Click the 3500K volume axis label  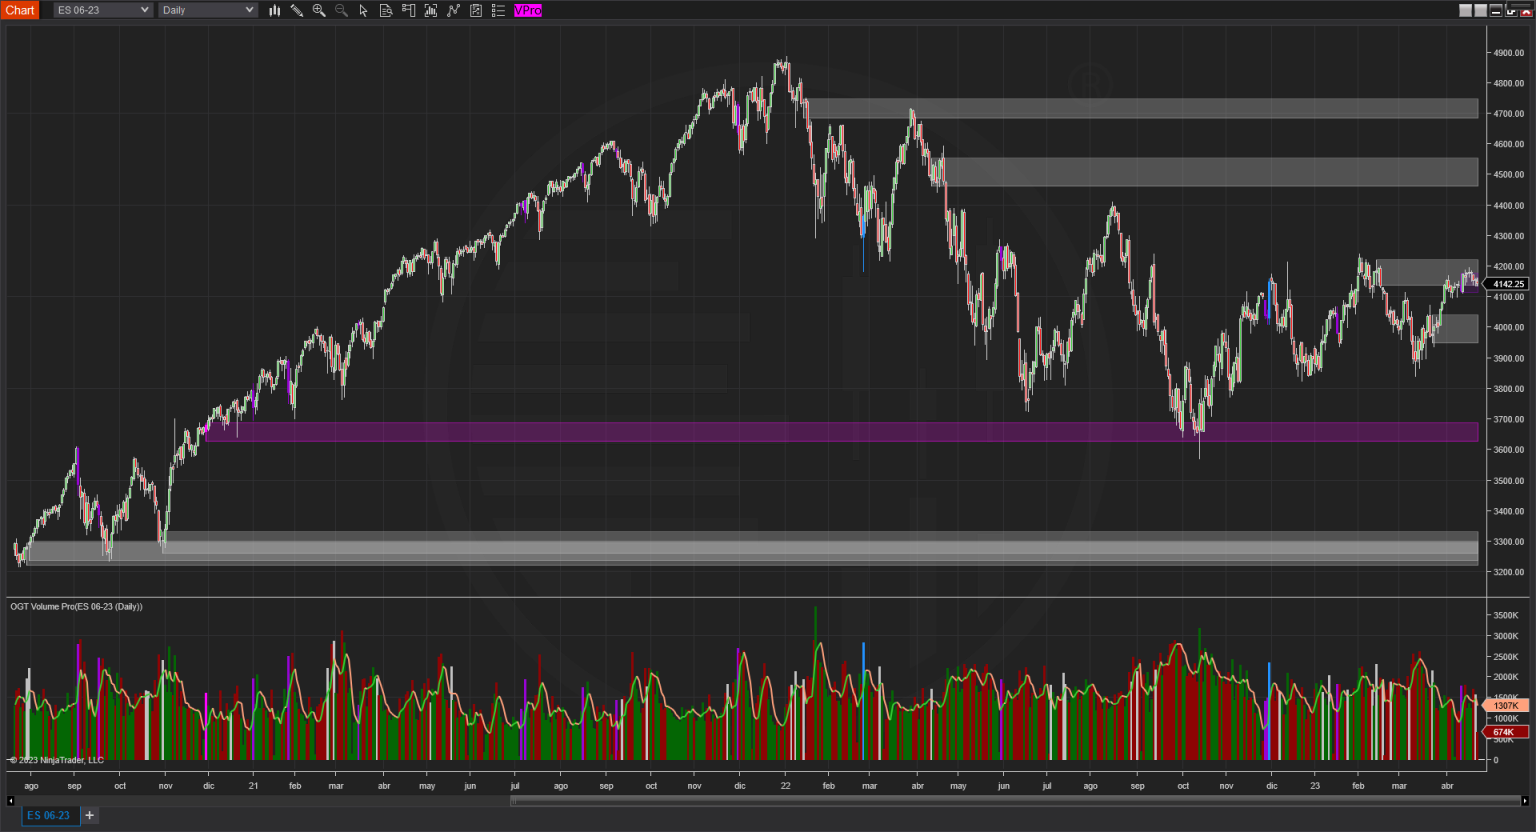[x=1506, y=616]
